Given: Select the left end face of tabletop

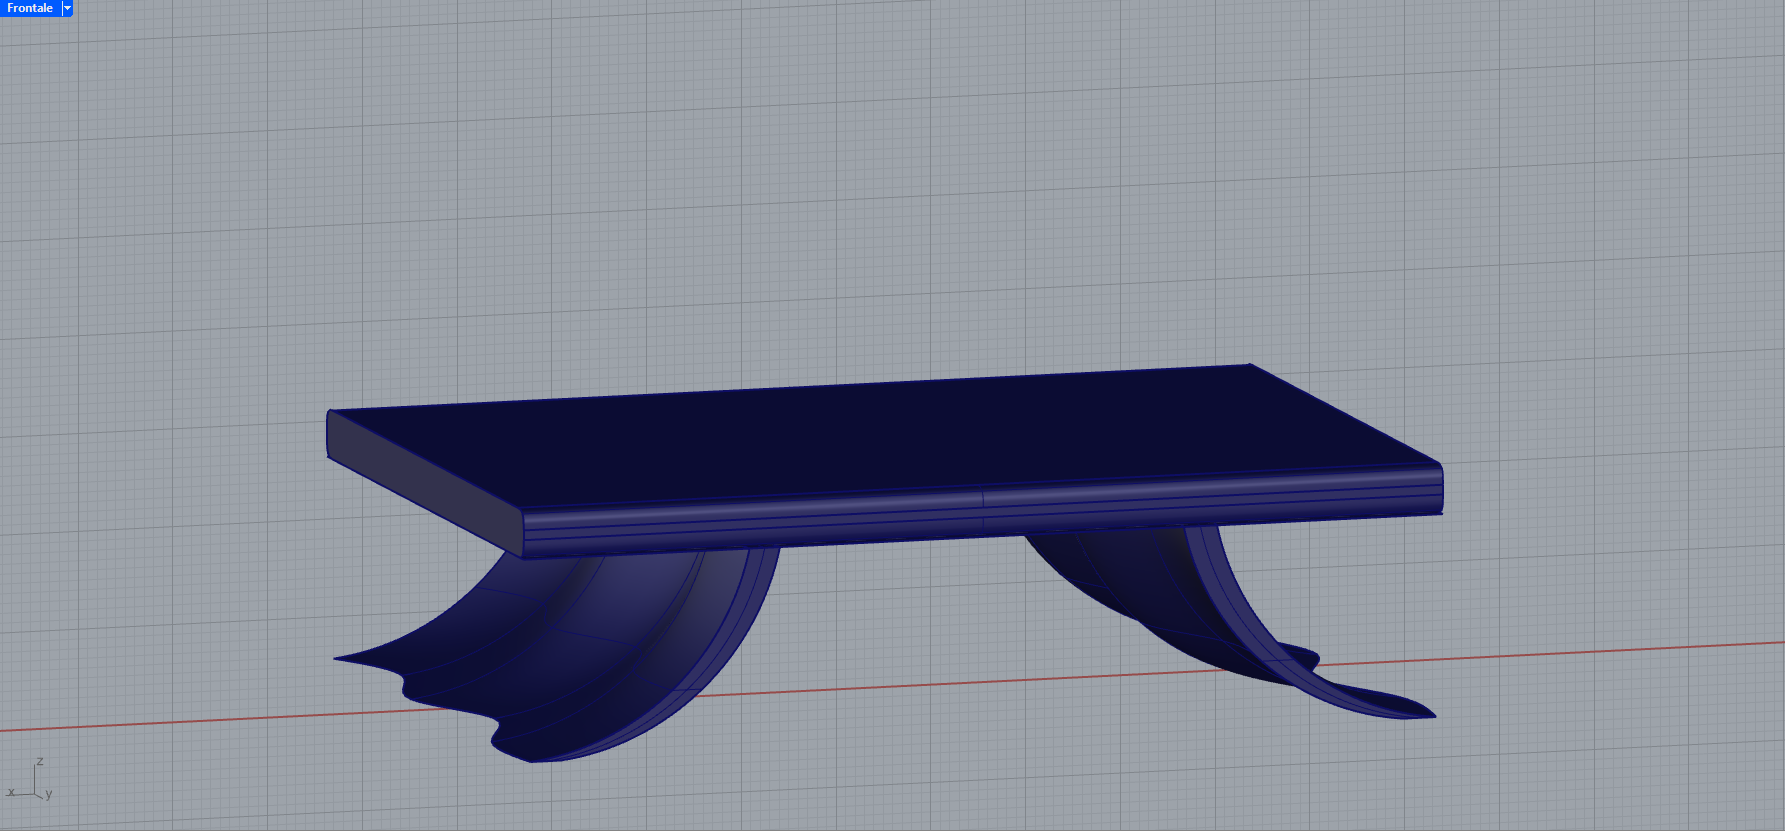Looking at the screenshot, I should [420, 478].
